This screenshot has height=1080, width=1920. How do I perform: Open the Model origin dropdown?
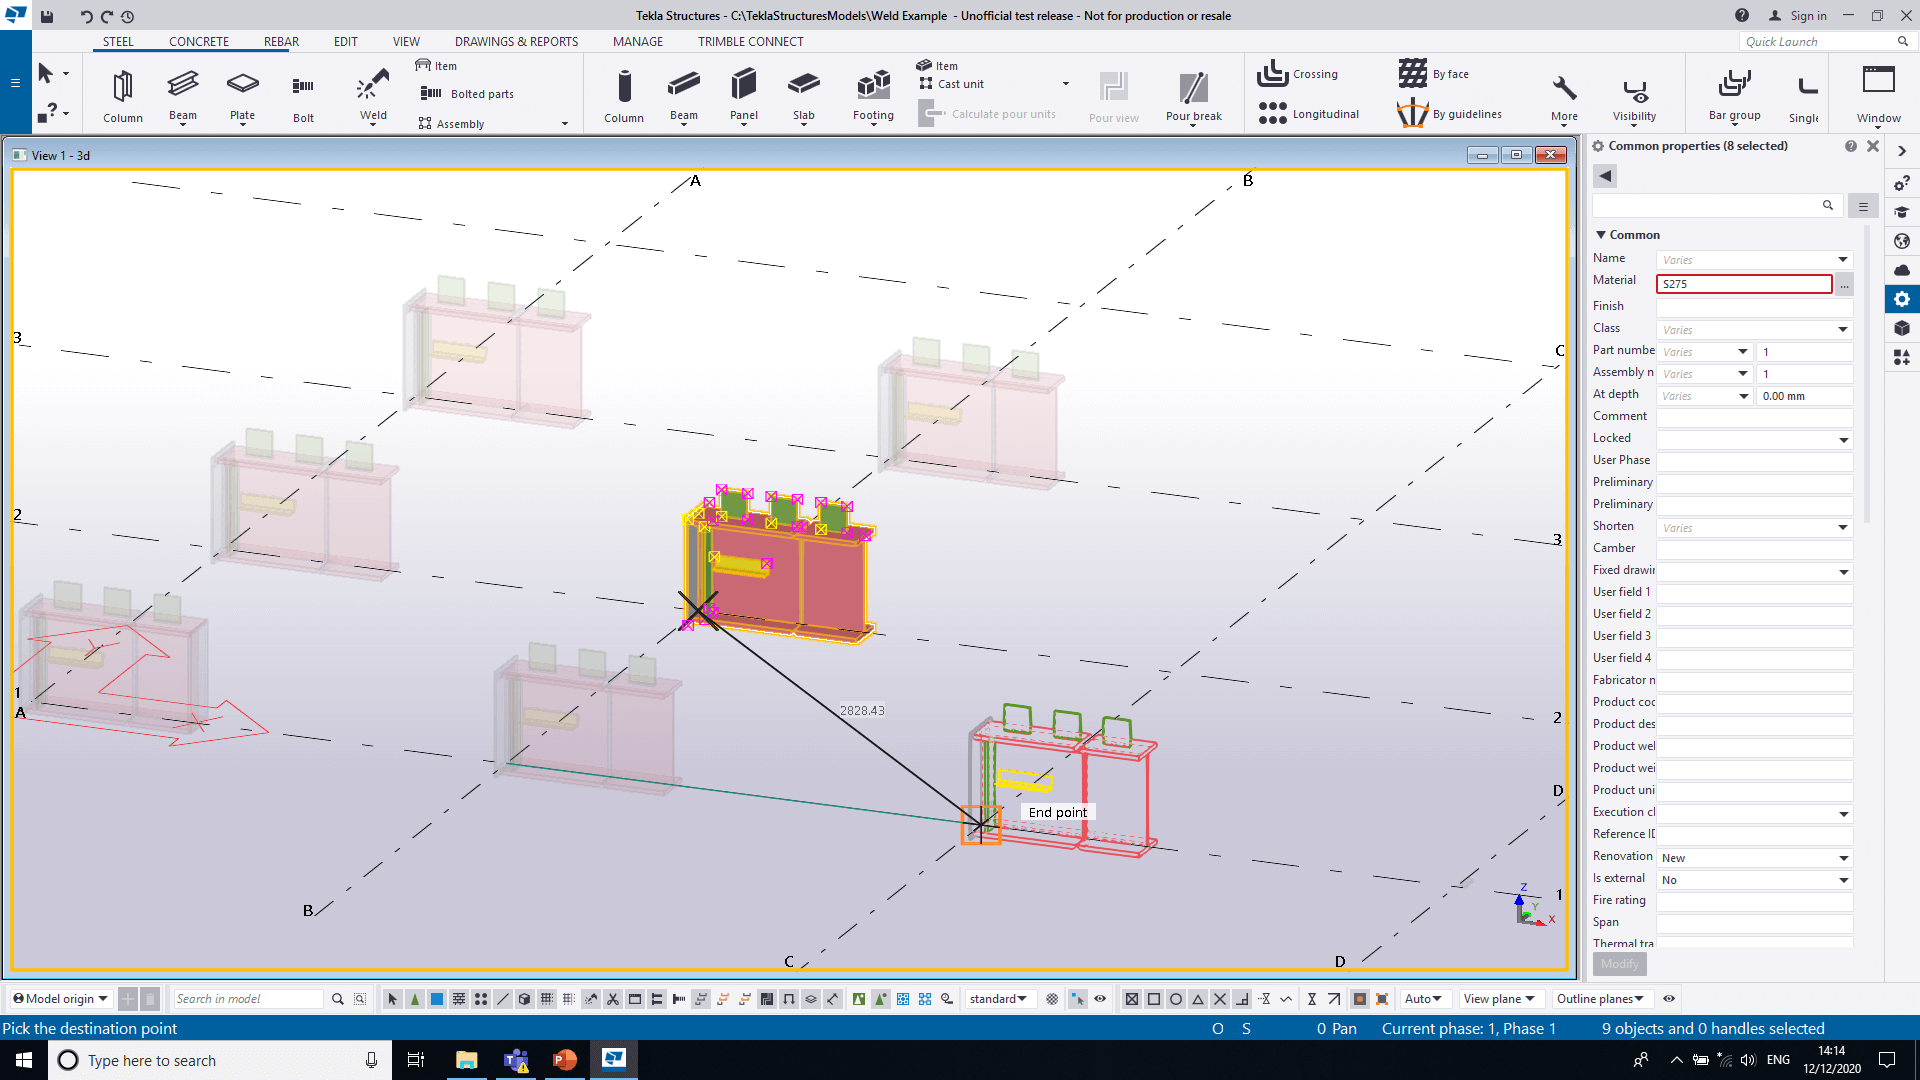click(x=60, y=999)
